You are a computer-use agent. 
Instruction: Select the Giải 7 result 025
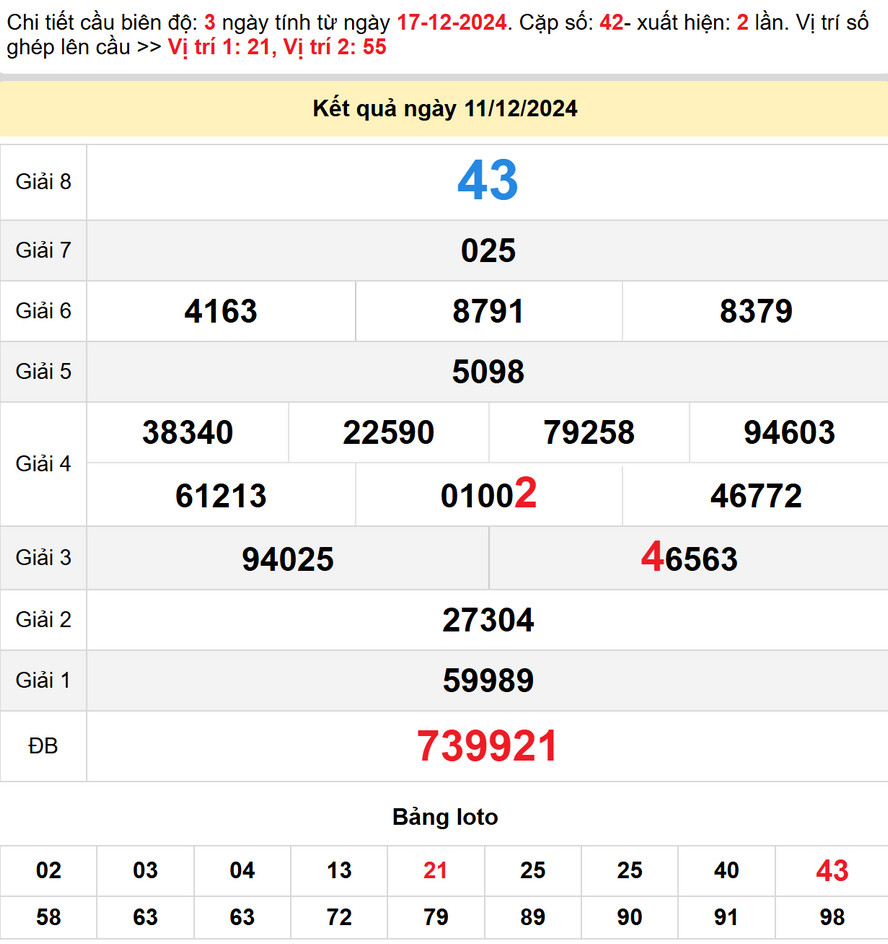487,250
